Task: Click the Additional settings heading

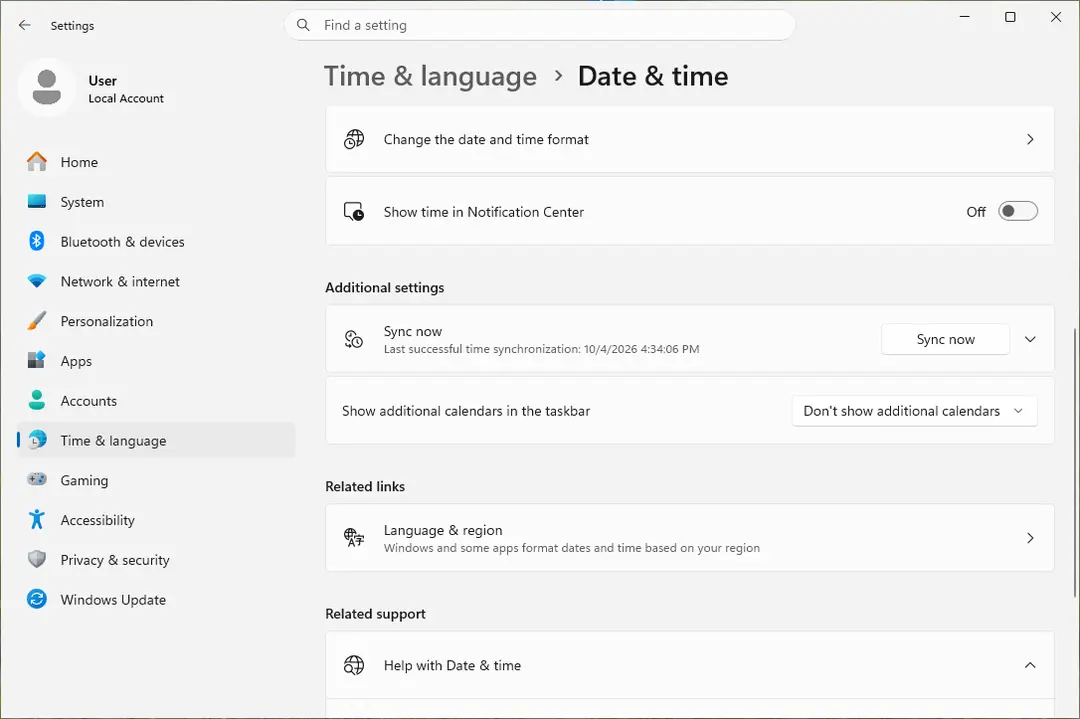Action: (x=384, y=288)
